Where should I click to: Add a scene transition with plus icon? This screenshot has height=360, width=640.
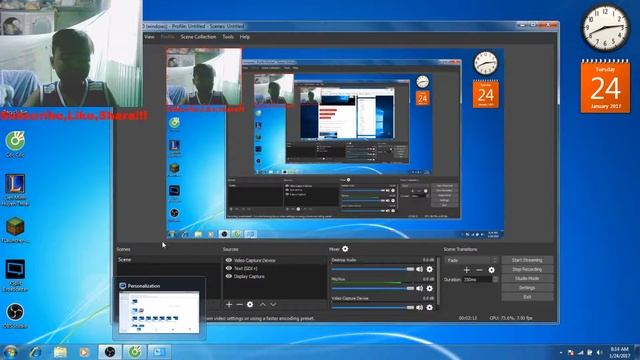(x=467, y=270)
